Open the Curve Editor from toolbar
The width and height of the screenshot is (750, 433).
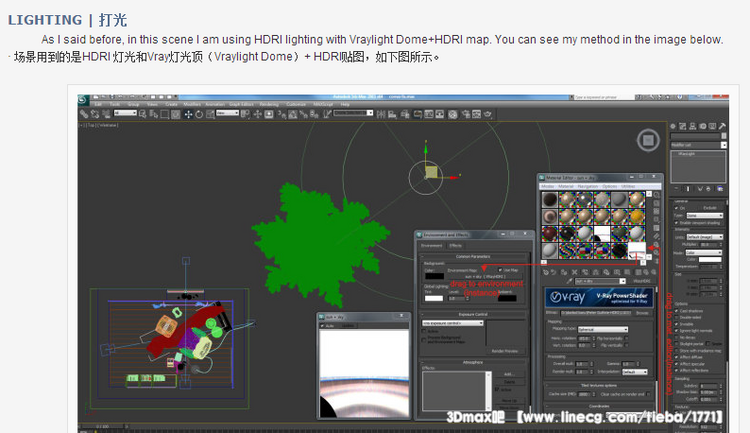(x=429, y=114)
